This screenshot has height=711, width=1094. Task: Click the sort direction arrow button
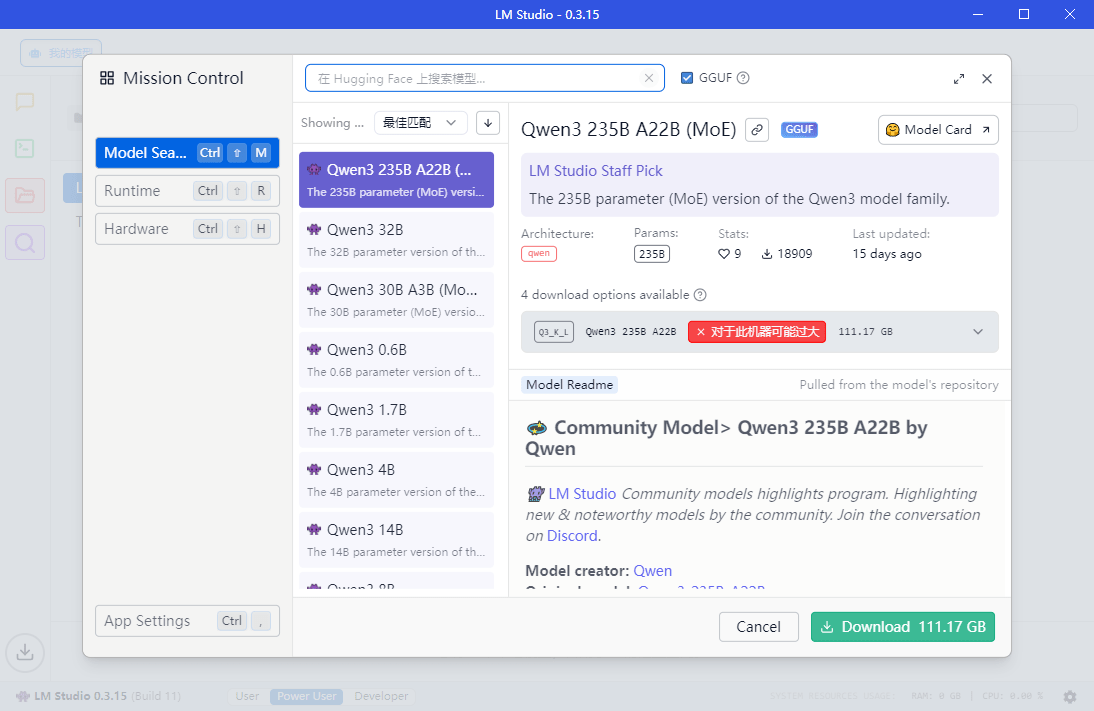488,123
